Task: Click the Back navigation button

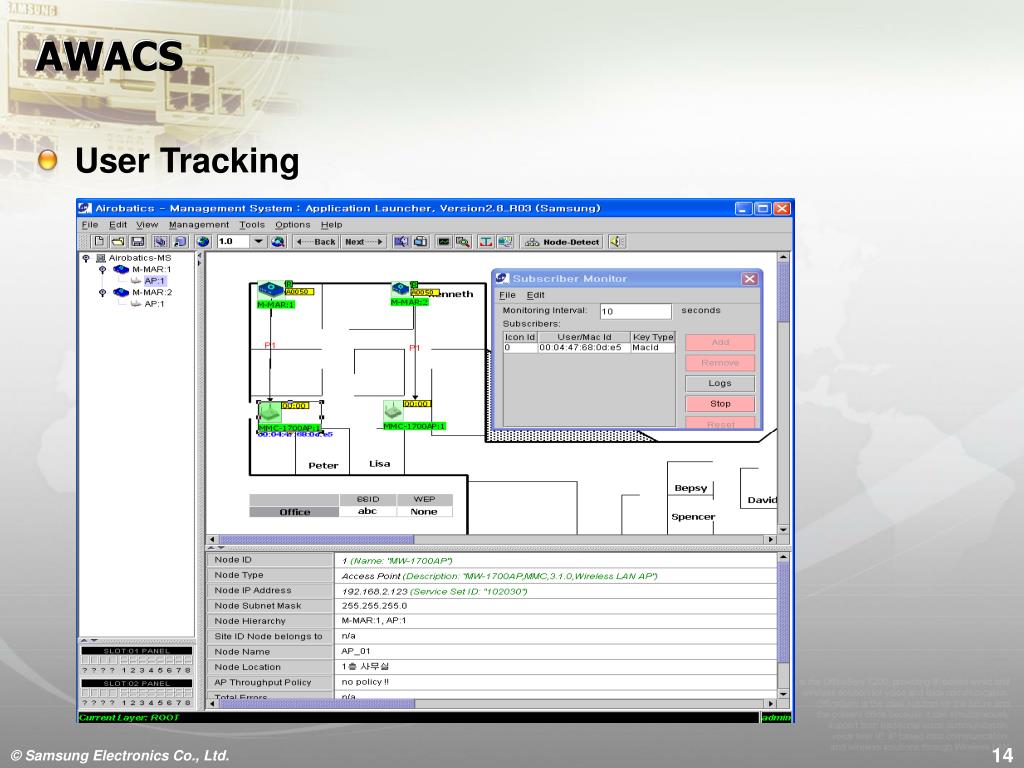Action: tap(315, 242)
